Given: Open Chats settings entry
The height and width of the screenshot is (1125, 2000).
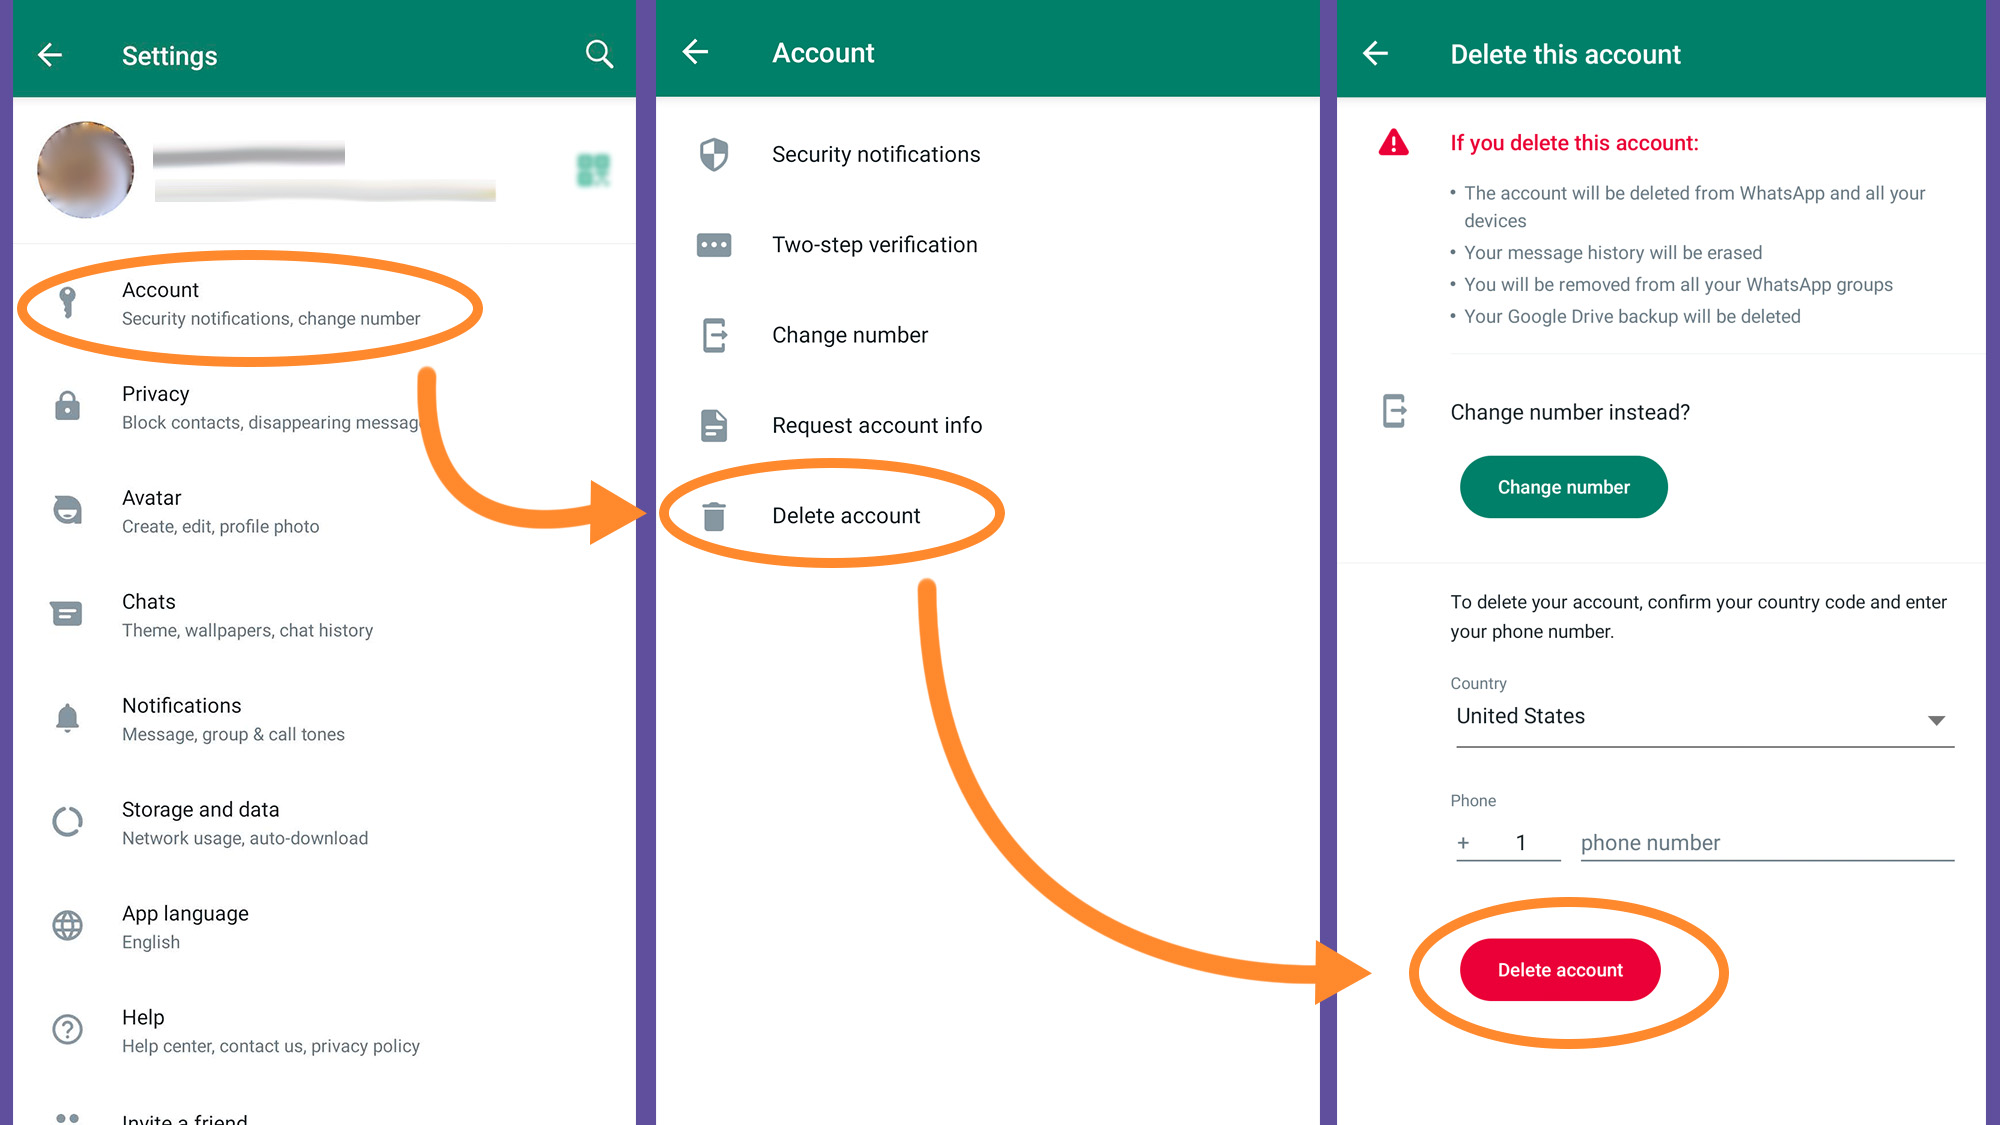Looking at the screenshot, I should point(247,615).
